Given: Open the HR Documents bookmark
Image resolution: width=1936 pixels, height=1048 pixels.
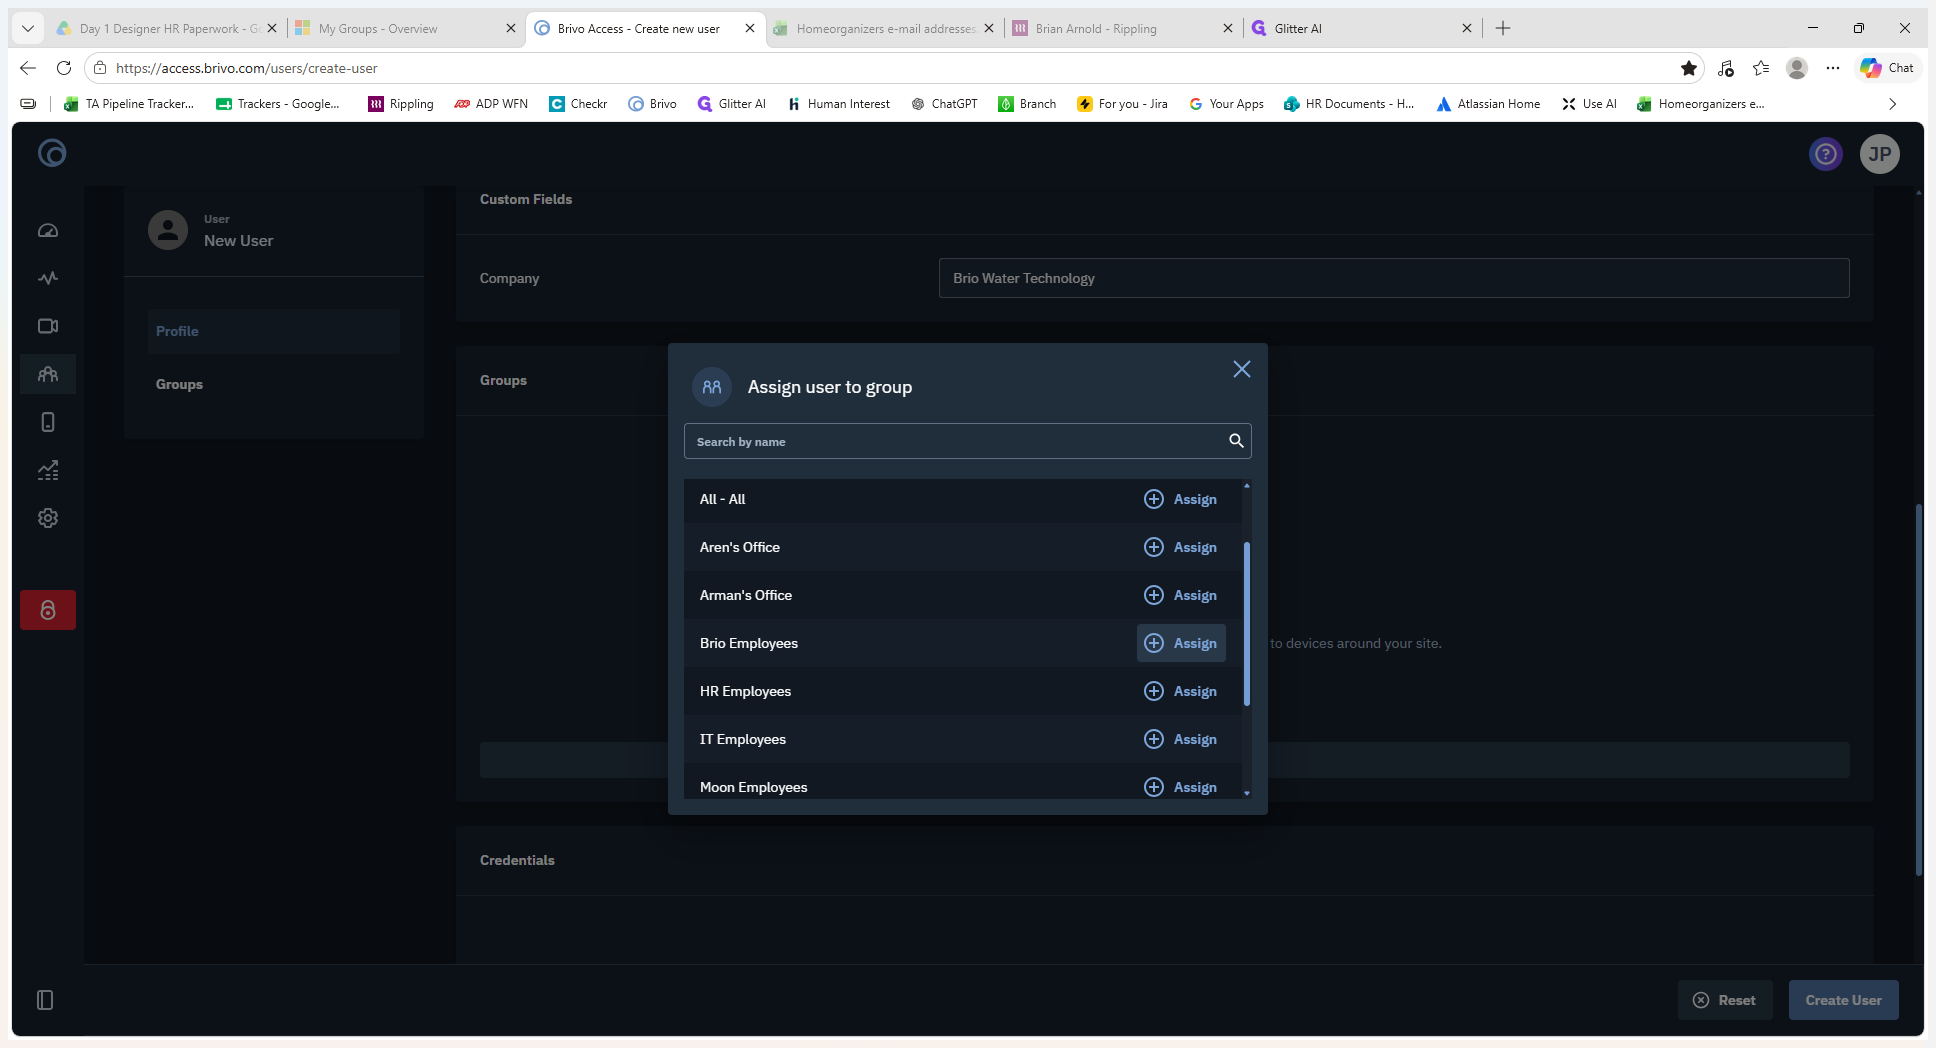Looking at the screenshot, I should [1349, 104].
